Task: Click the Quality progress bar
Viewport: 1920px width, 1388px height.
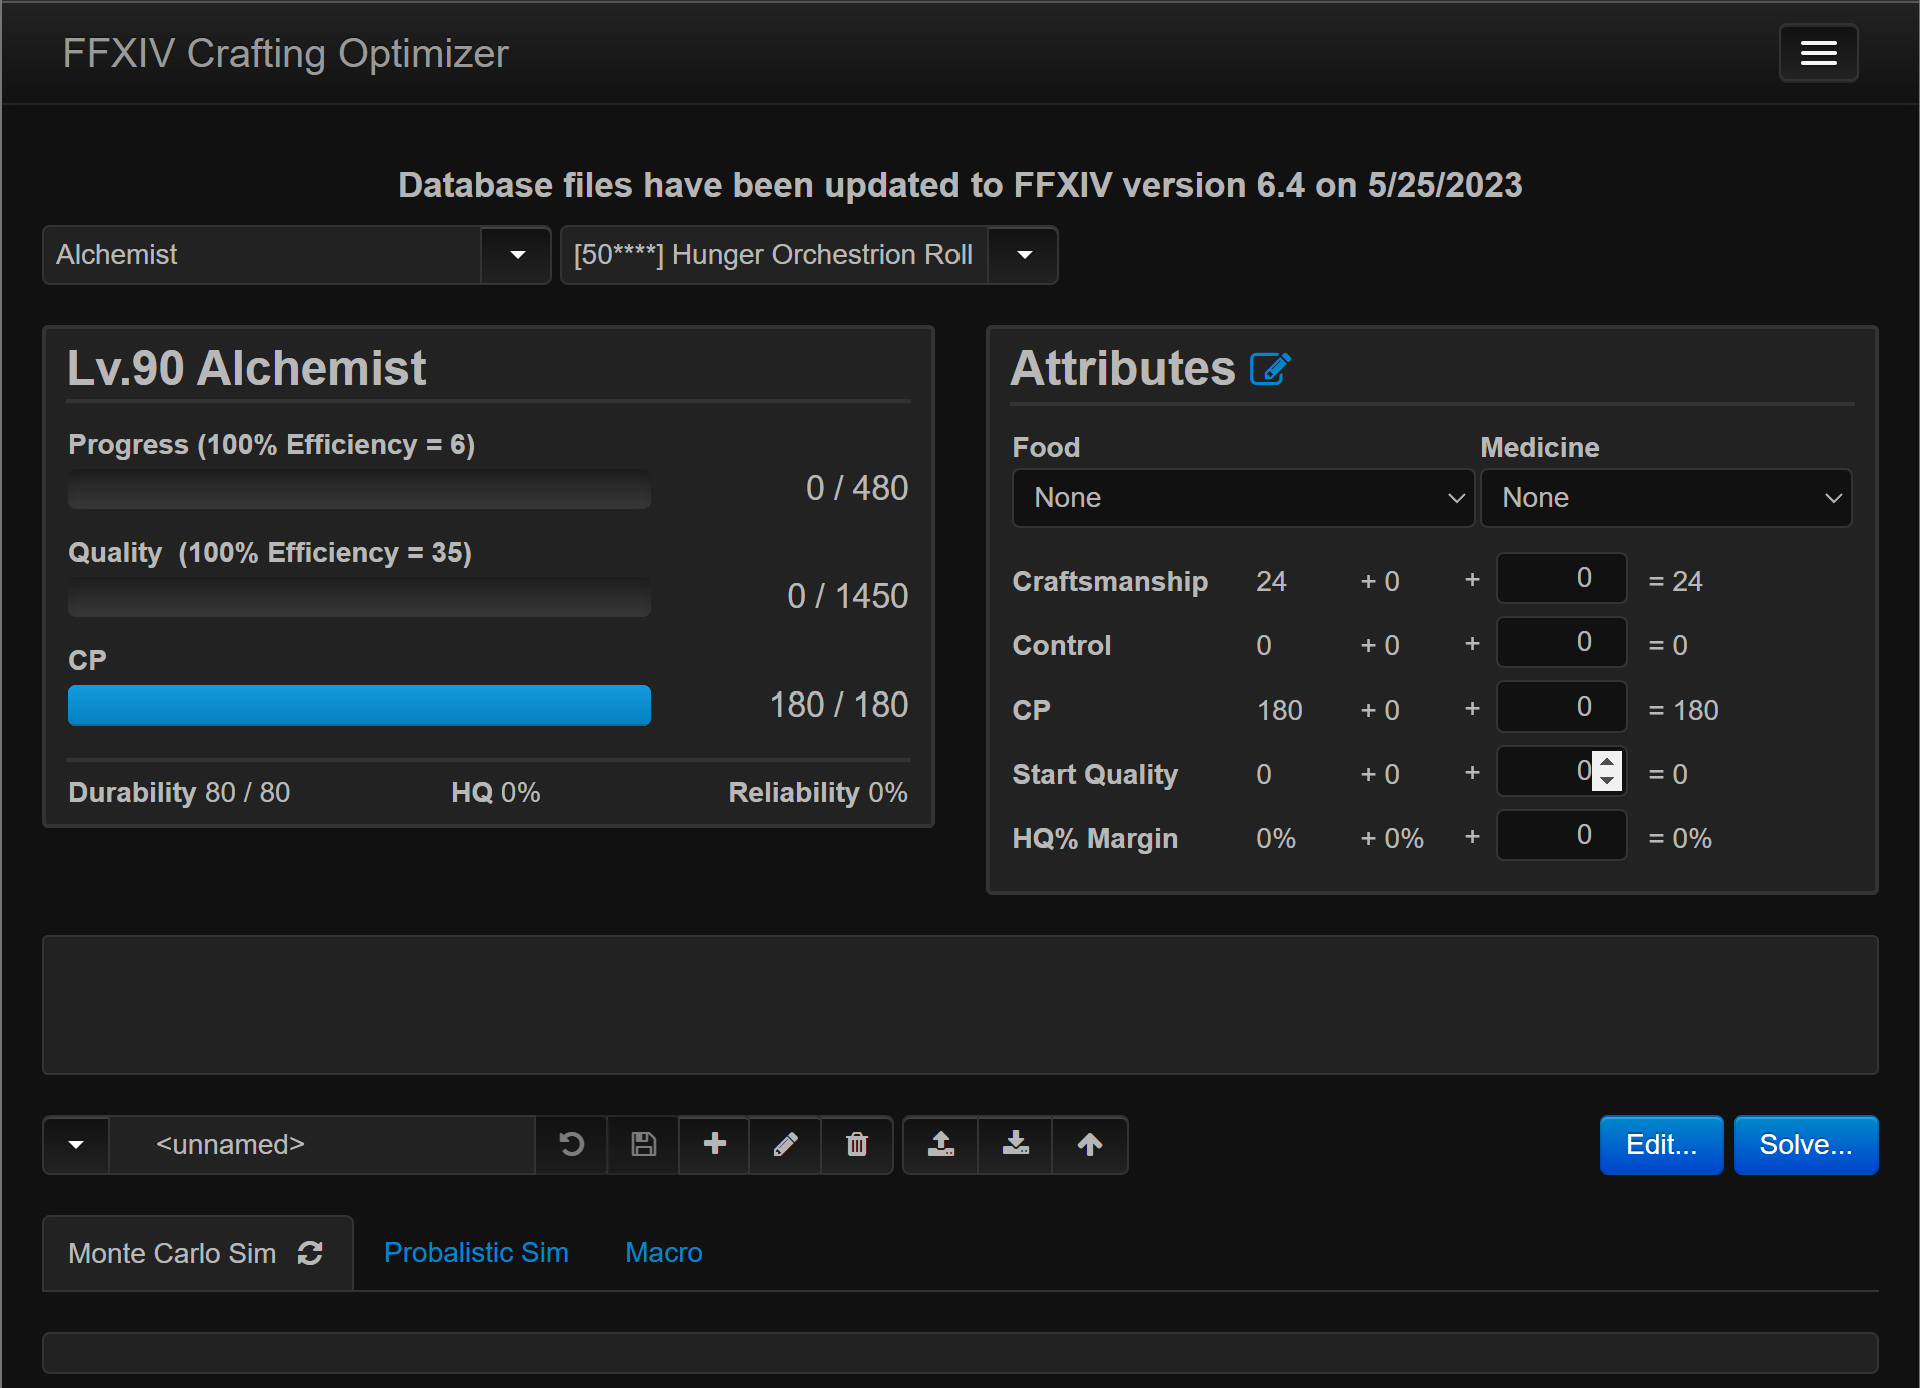Action: [x=359, y=598]
